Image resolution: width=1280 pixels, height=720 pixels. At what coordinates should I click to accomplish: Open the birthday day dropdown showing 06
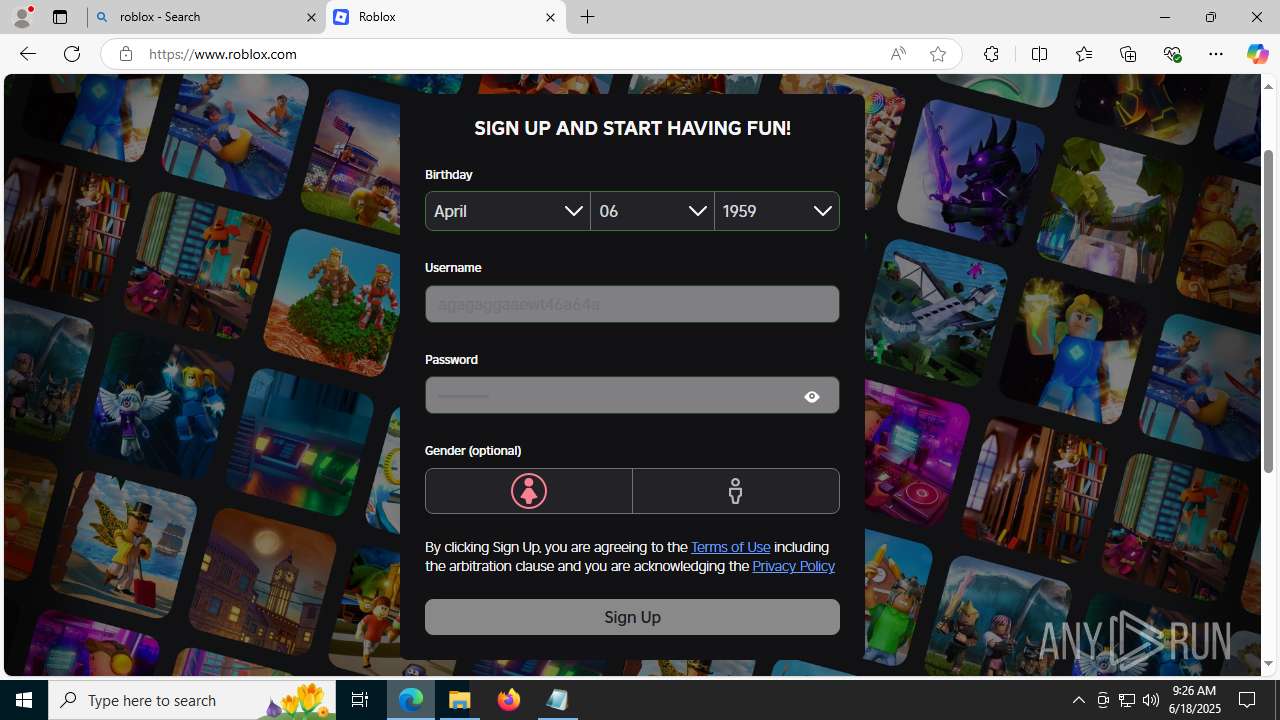tap(653, 211)
